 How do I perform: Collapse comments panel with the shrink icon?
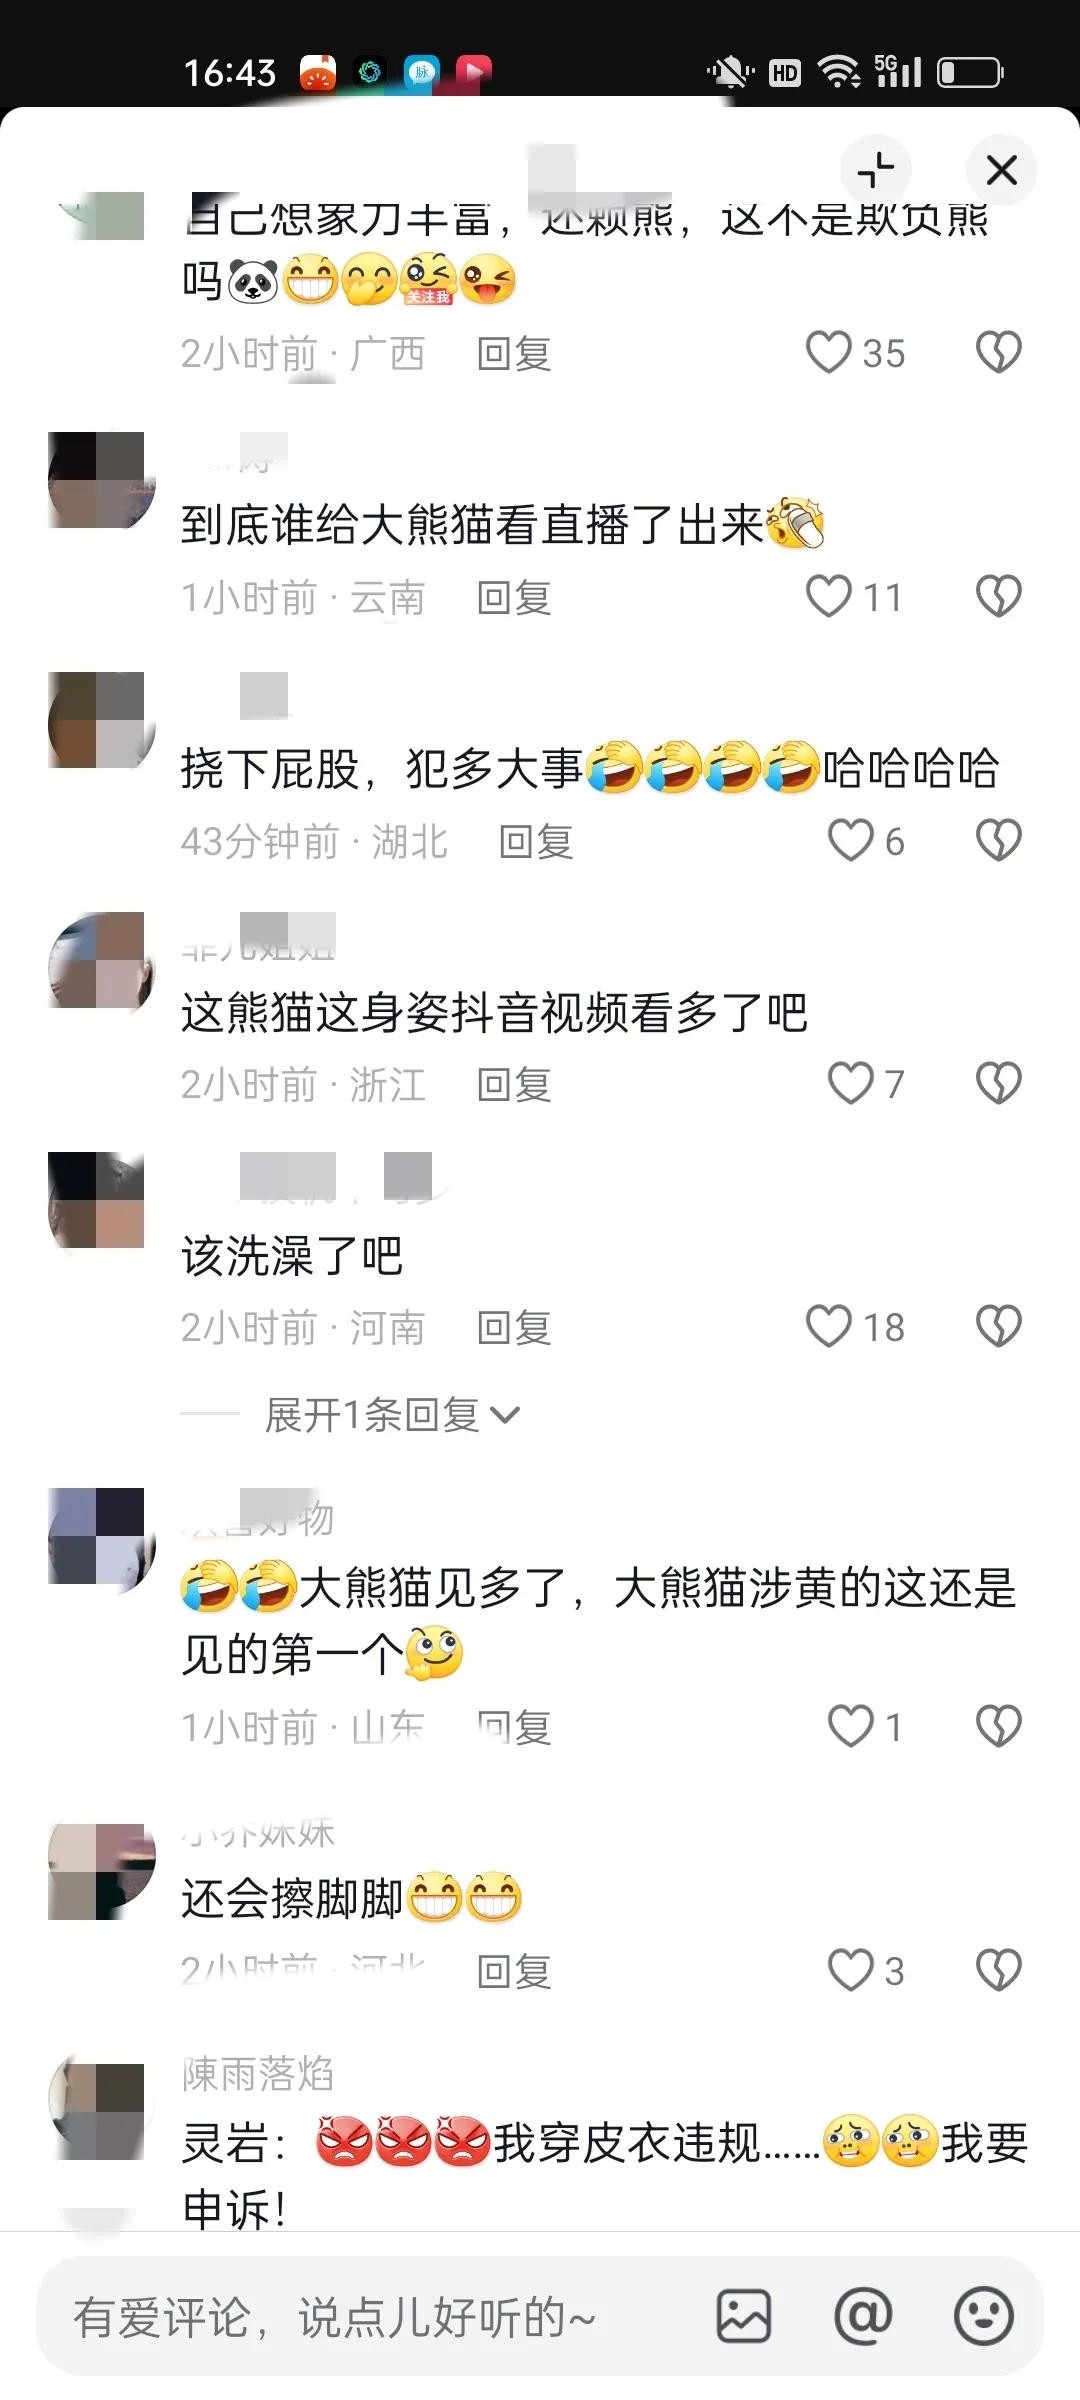[876, 169]
